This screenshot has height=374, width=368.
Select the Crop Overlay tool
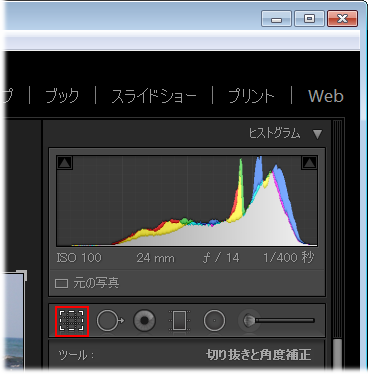72,321
